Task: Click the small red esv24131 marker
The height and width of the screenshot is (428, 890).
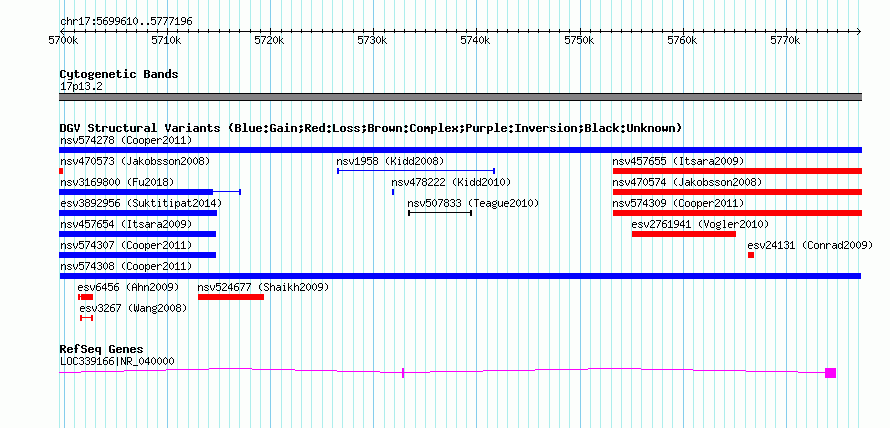Action: [751, 255]
